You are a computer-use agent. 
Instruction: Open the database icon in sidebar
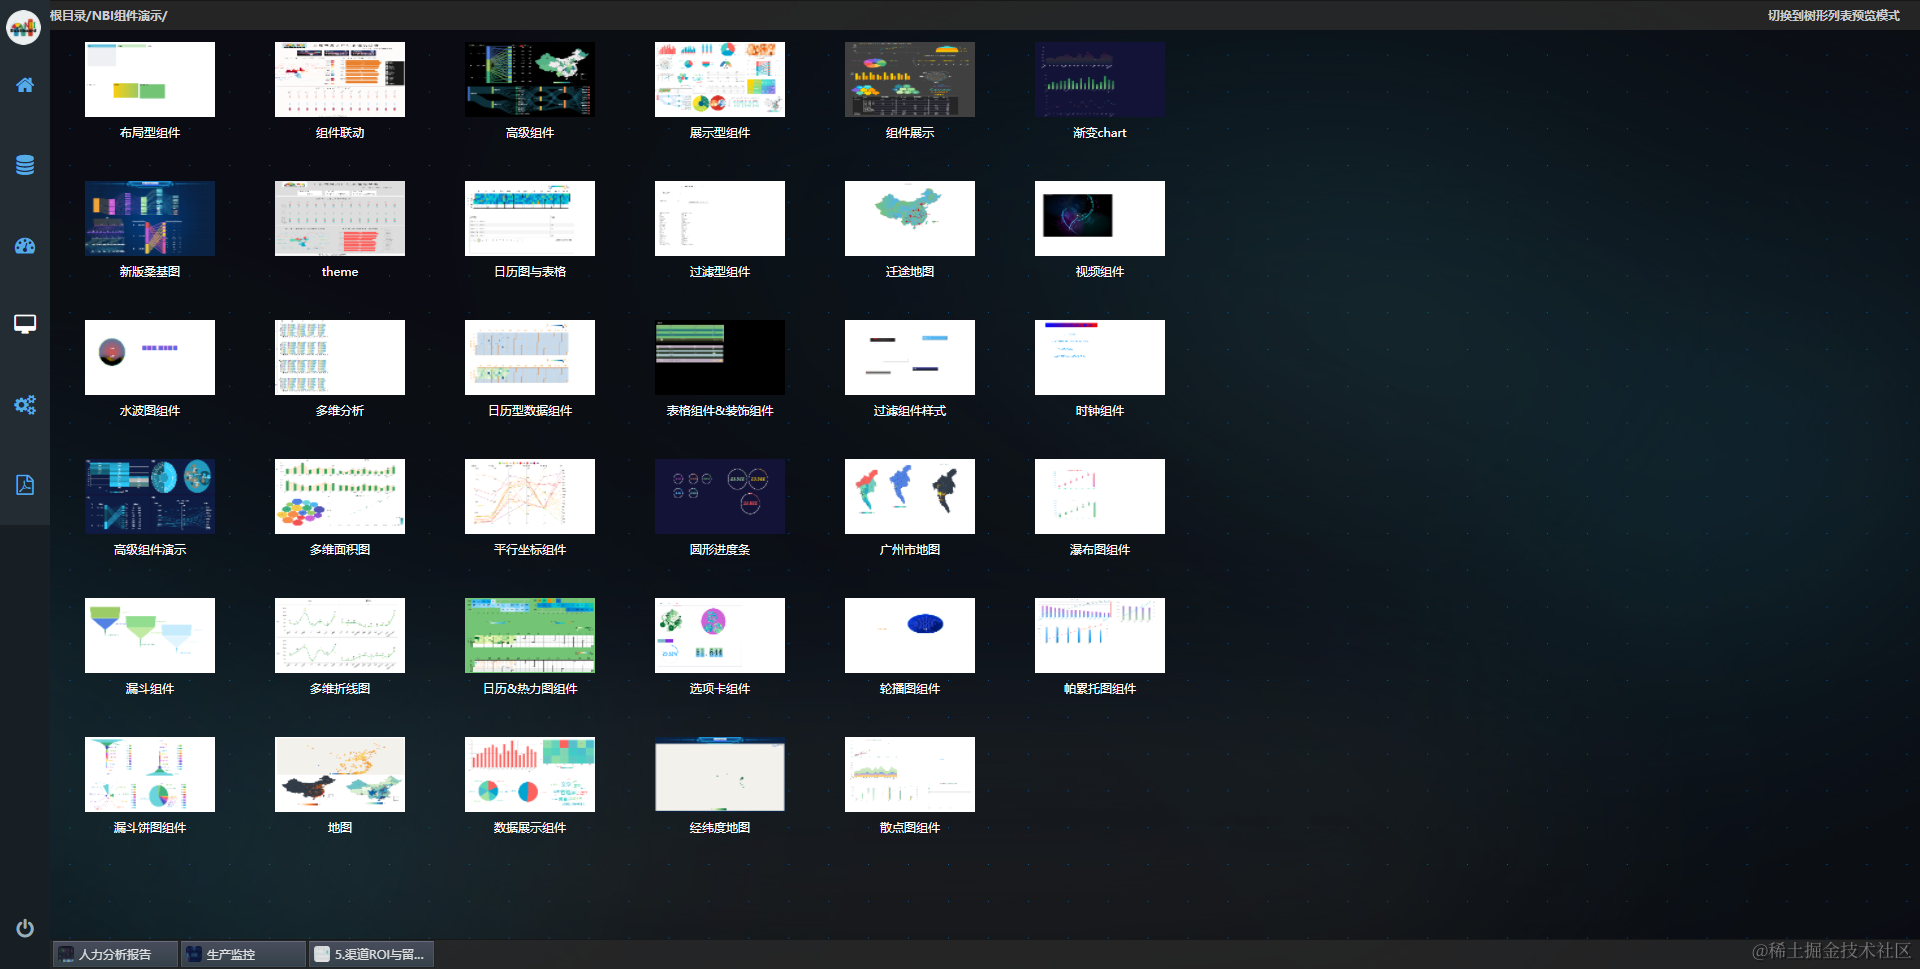click(x=25, y=165)
